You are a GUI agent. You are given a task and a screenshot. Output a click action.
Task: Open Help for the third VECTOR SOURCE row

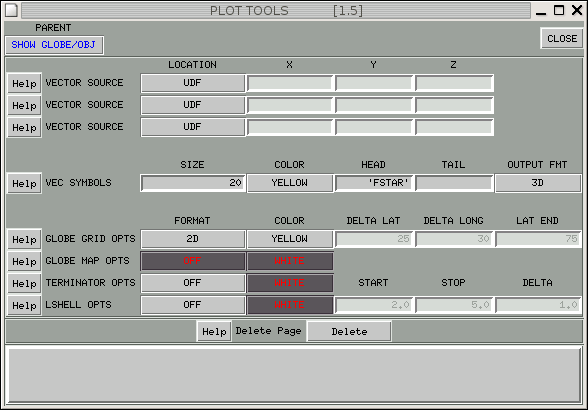(x=24, y=128)
